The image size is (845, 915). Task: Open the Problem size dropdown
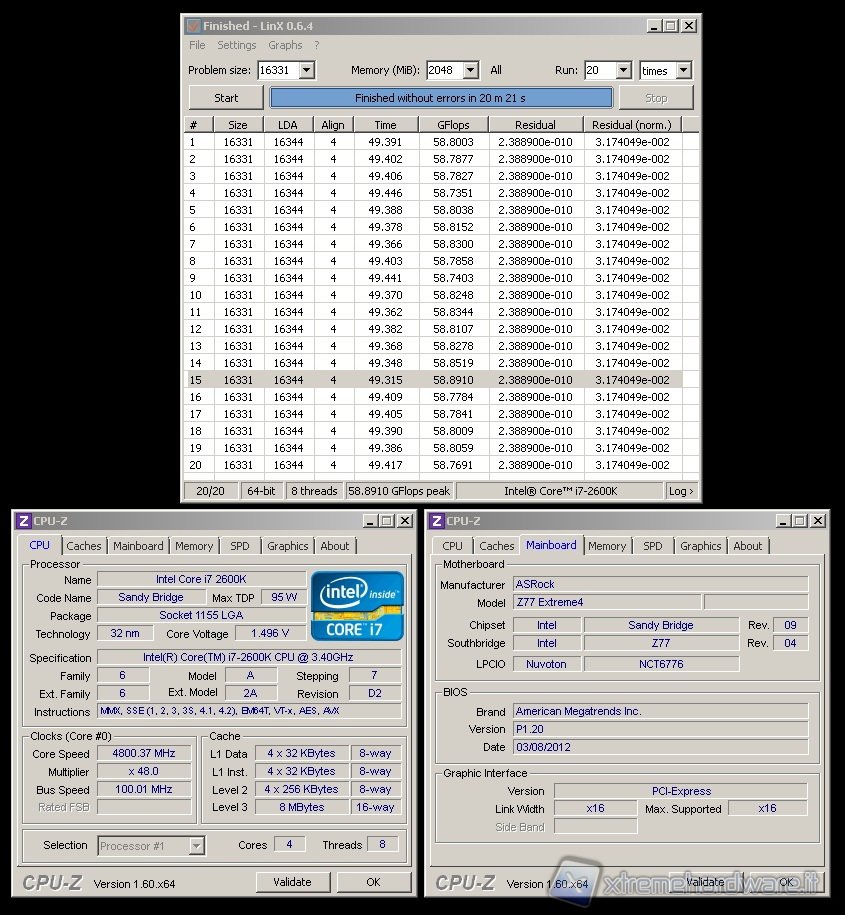(x=306, y=71)
